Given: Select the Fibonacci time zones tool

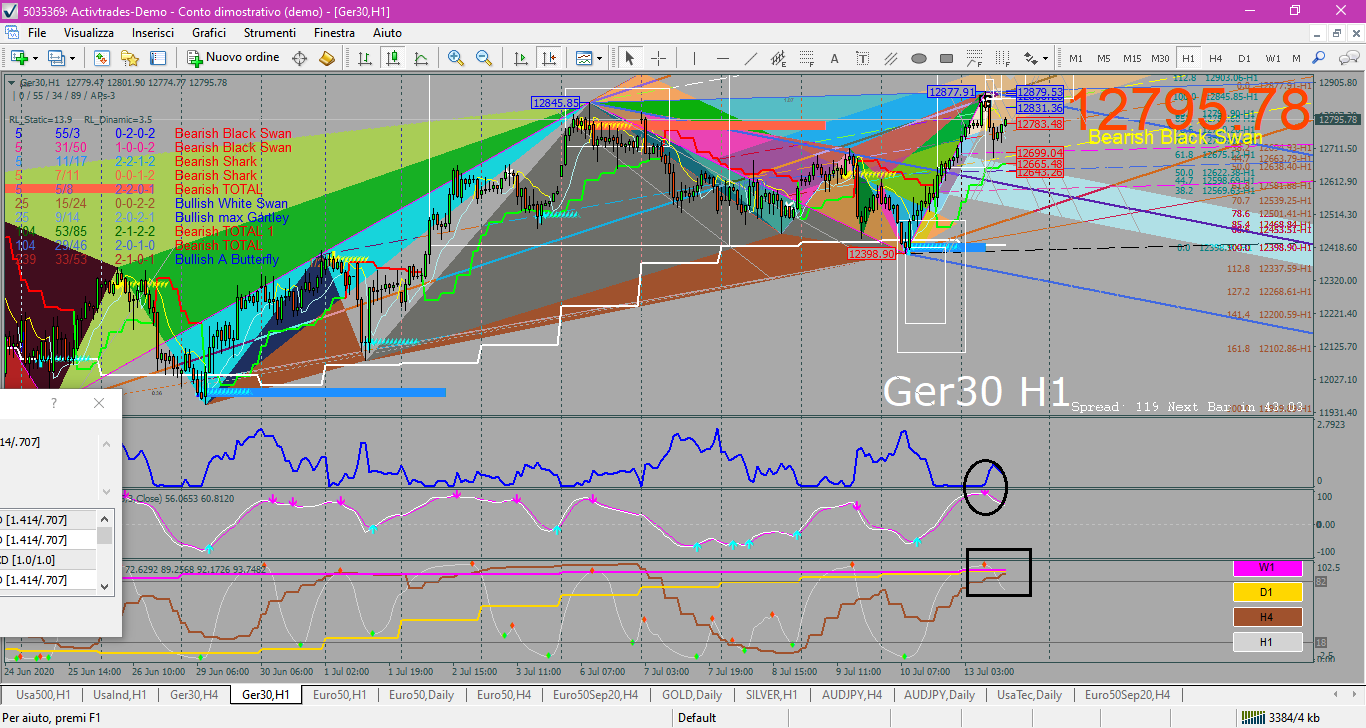Looking at the screenshot, I should click(x=1003, y=58).
